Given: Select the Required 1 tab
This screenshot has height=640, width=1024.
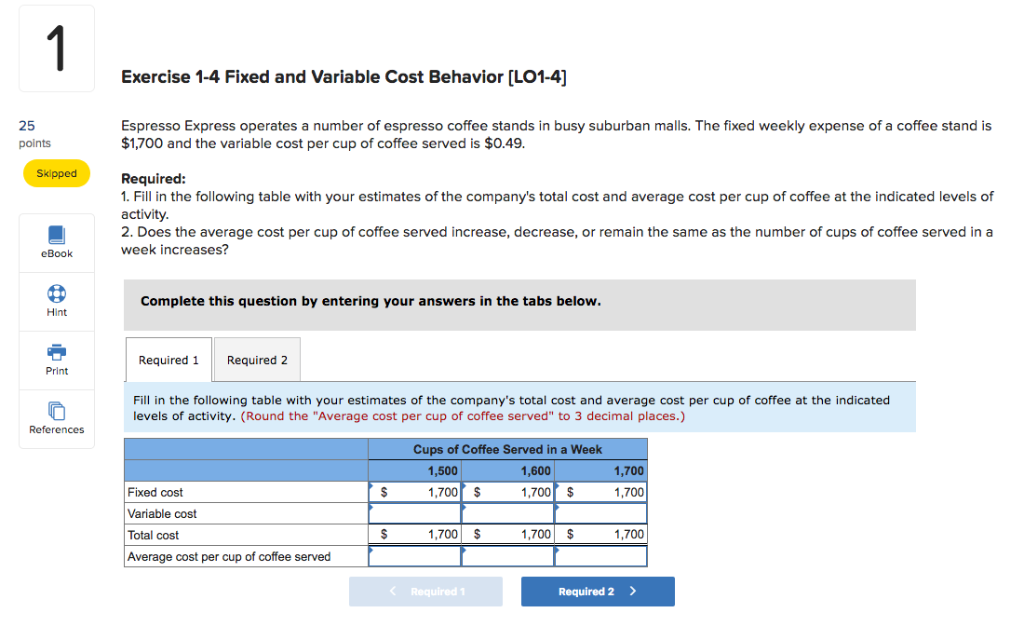Looking at the screenshot, I should pos(168,359).
